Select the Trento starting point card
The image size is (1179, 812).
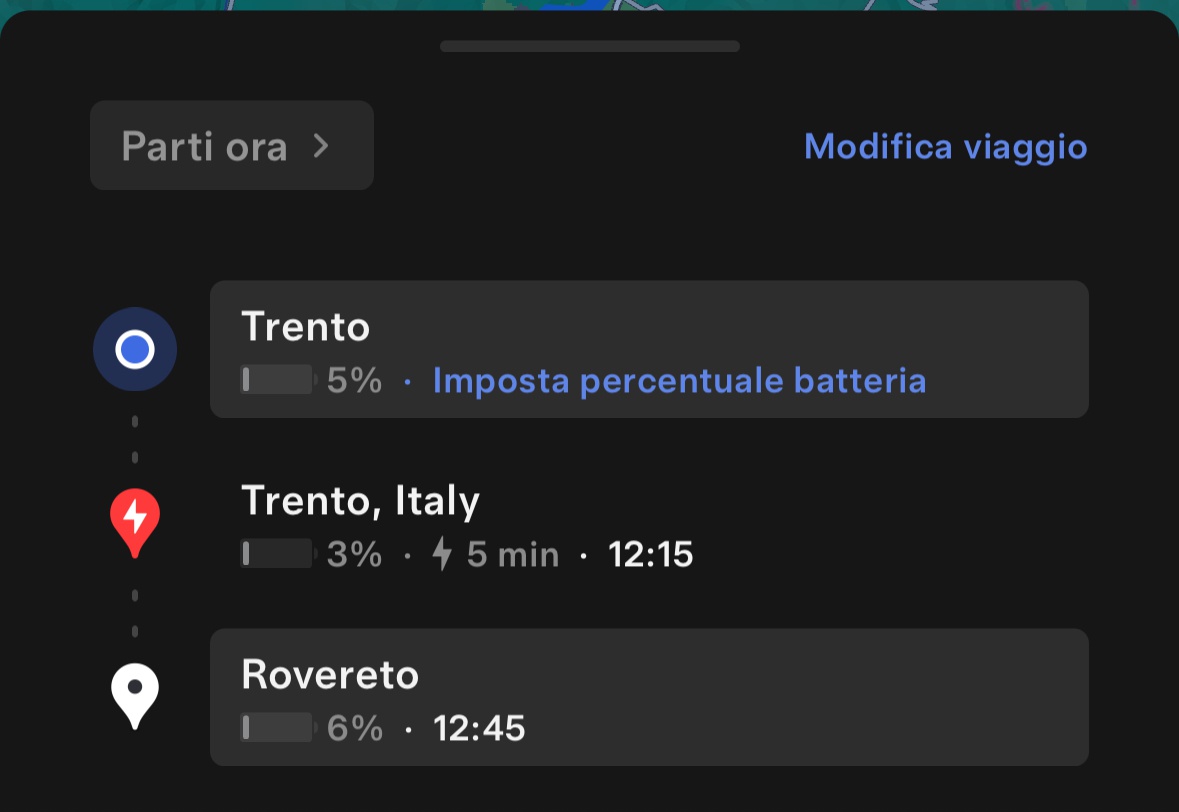tap(649, 350)
